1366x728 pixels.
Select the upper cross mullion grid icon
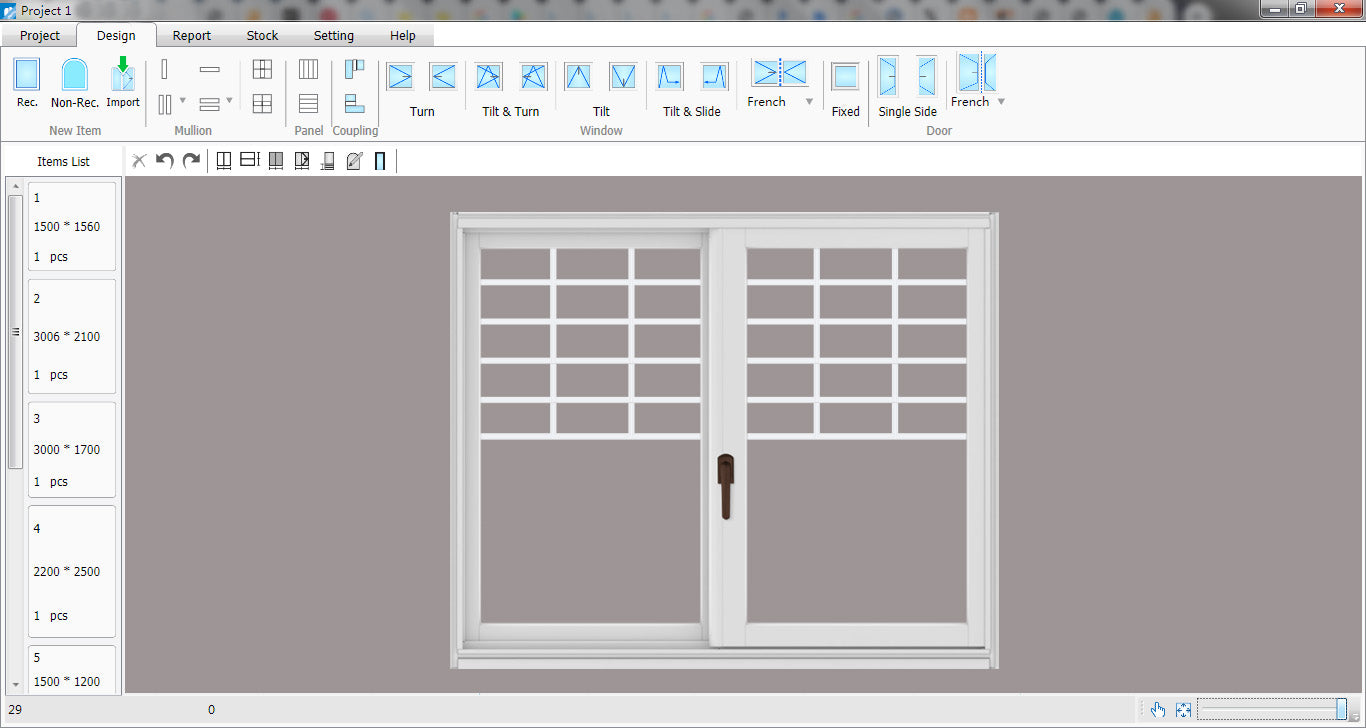(x=262, y=69)
